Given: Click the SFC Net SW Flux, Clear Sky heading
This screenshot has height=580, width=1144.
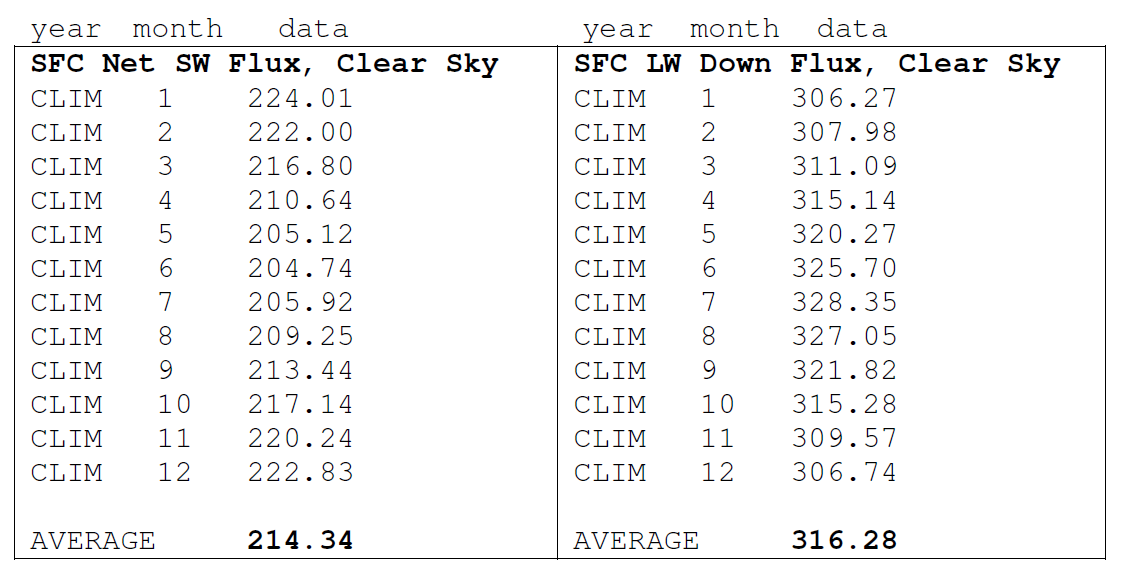Looking at the screenshot, I should pos(264,64).
